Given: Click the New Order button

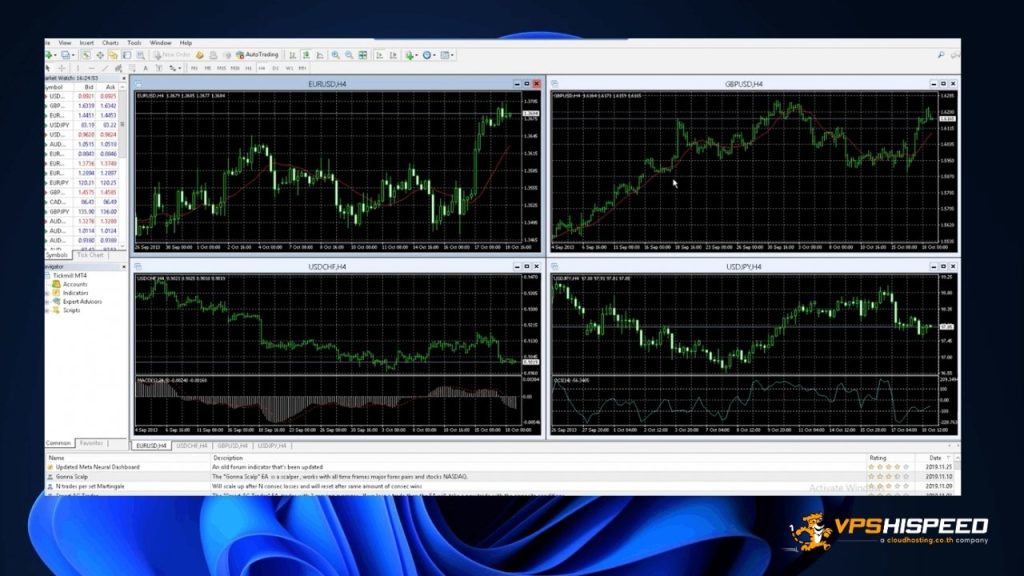Looking at the screenshot, I should tap(172, 55).
